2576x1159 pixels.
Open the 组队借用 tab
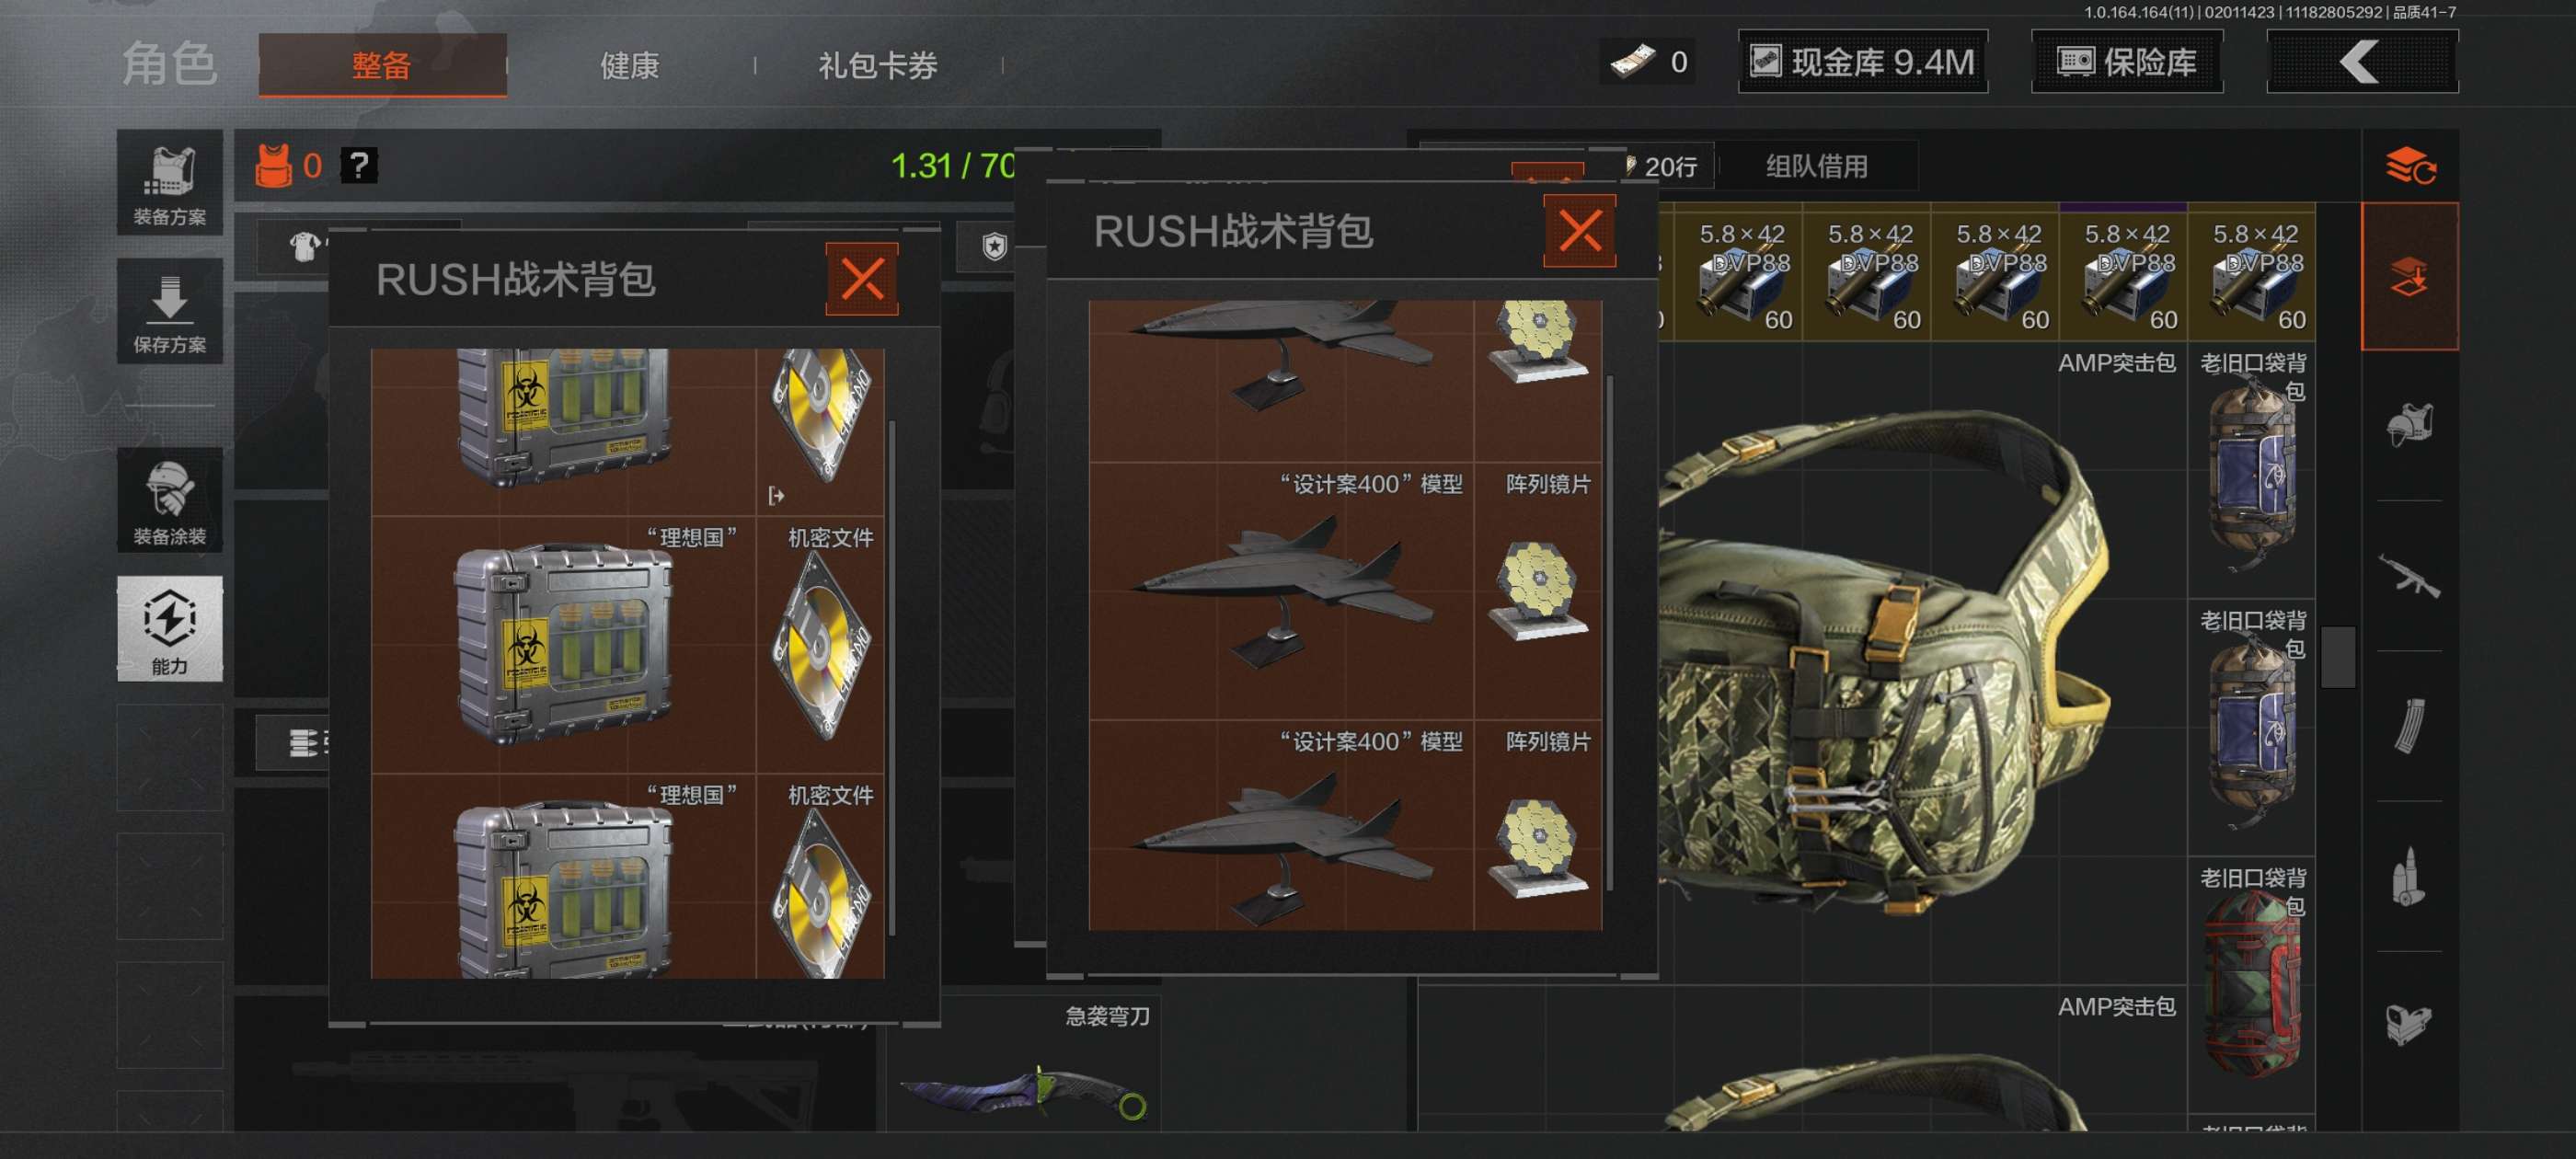(1817, 166)
